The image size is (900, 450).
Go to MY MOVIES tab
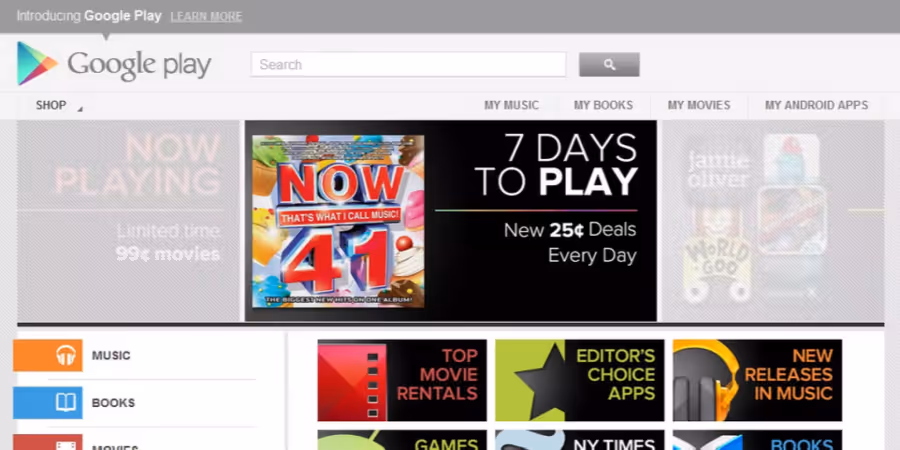tap(699, 106)
